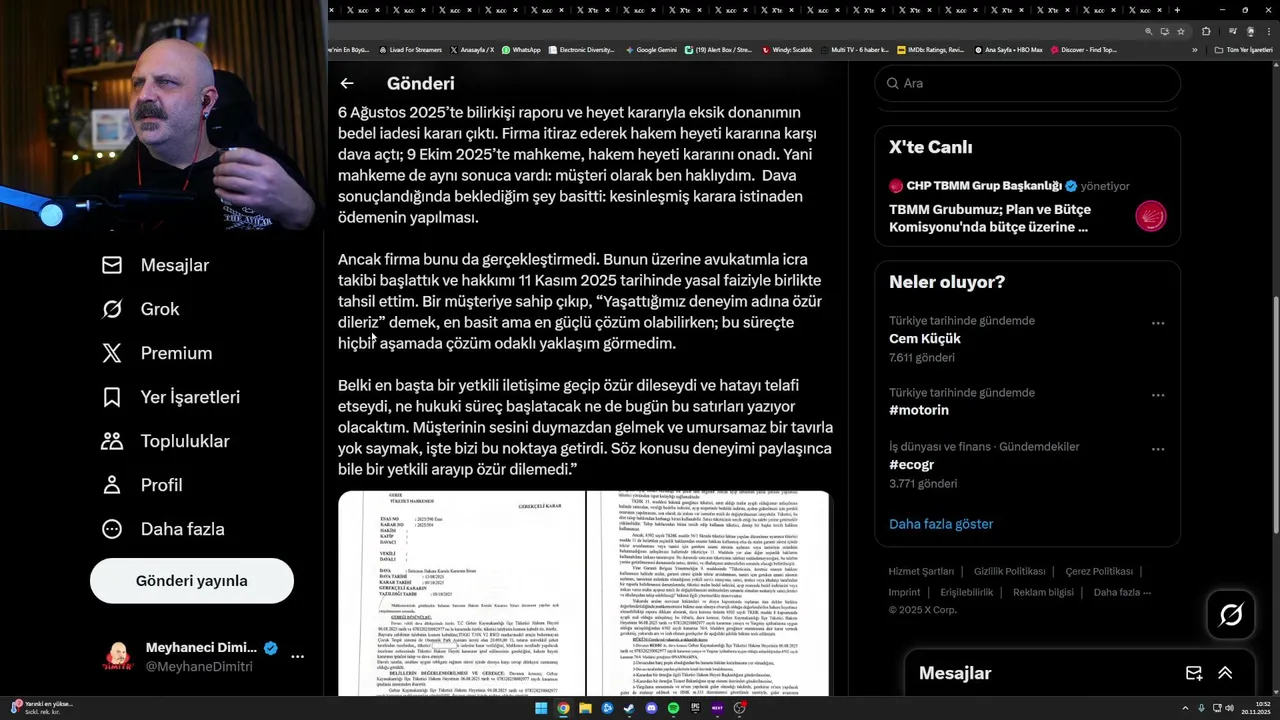Open Discover - Find Top... bookmark

click(1083, 49)
